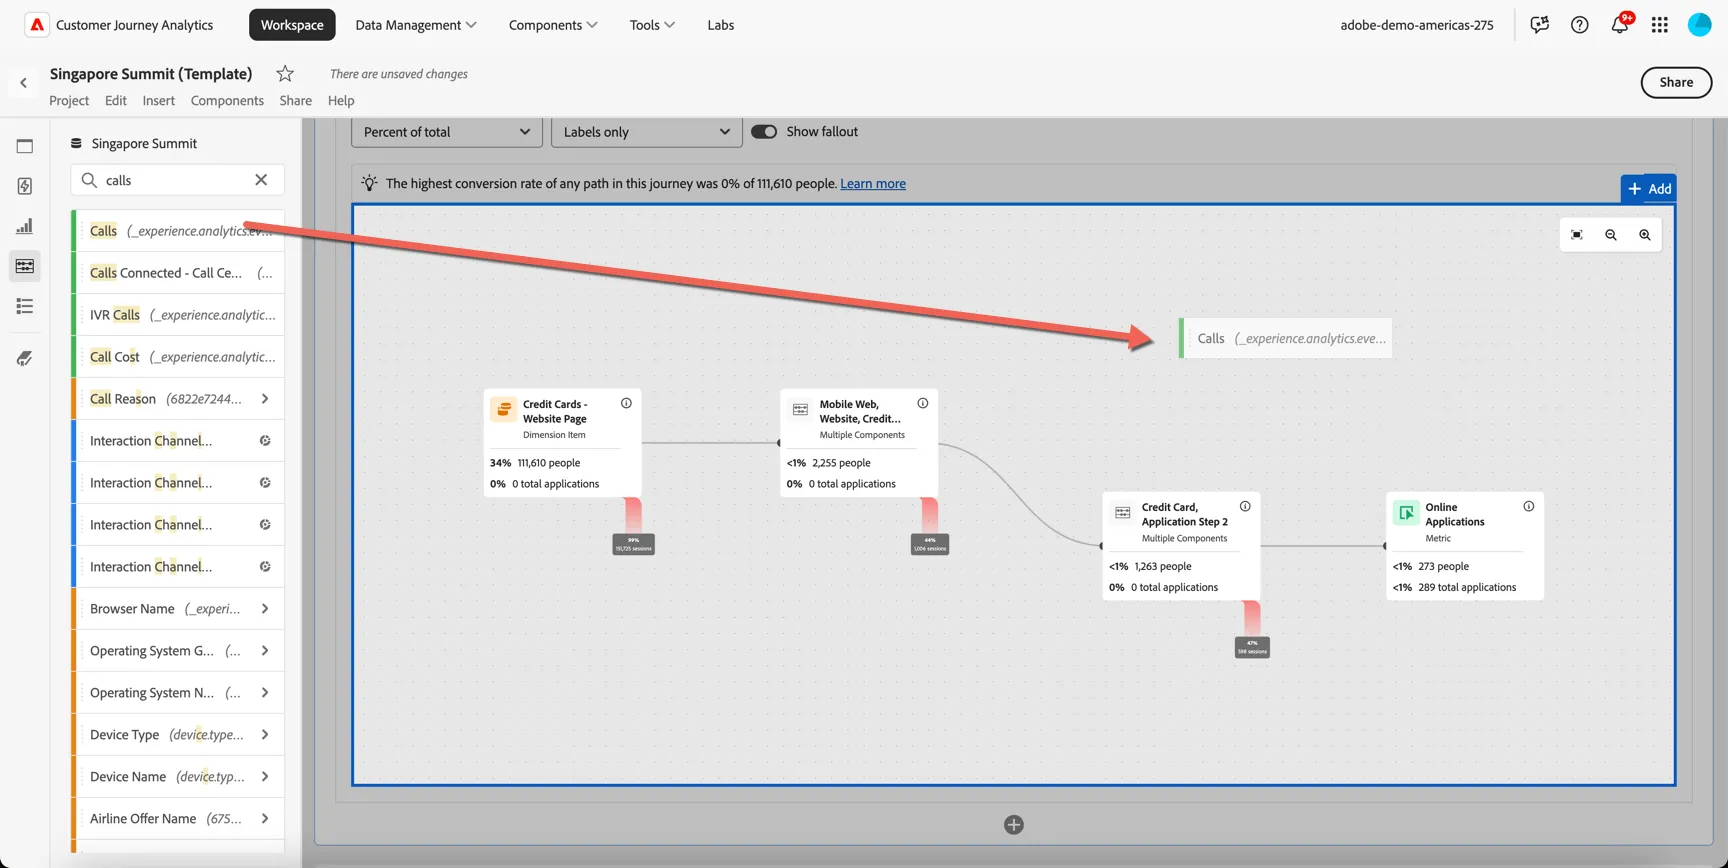
Task: Switch to the Labs tab
Action: click(x=721, y=25)
